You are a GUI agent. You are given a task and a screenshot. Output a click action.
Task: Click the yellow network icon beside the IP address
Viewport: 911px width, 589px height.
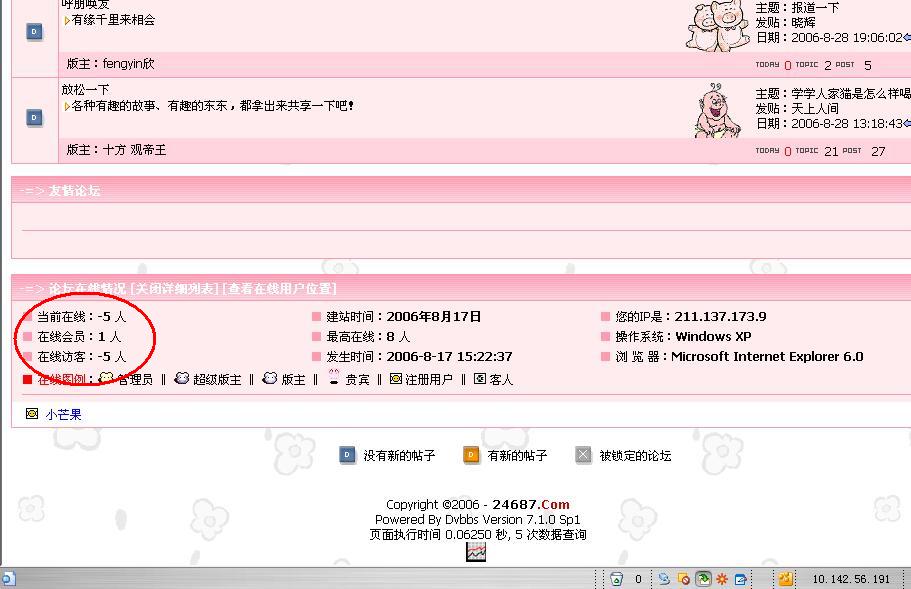(786, 579)
